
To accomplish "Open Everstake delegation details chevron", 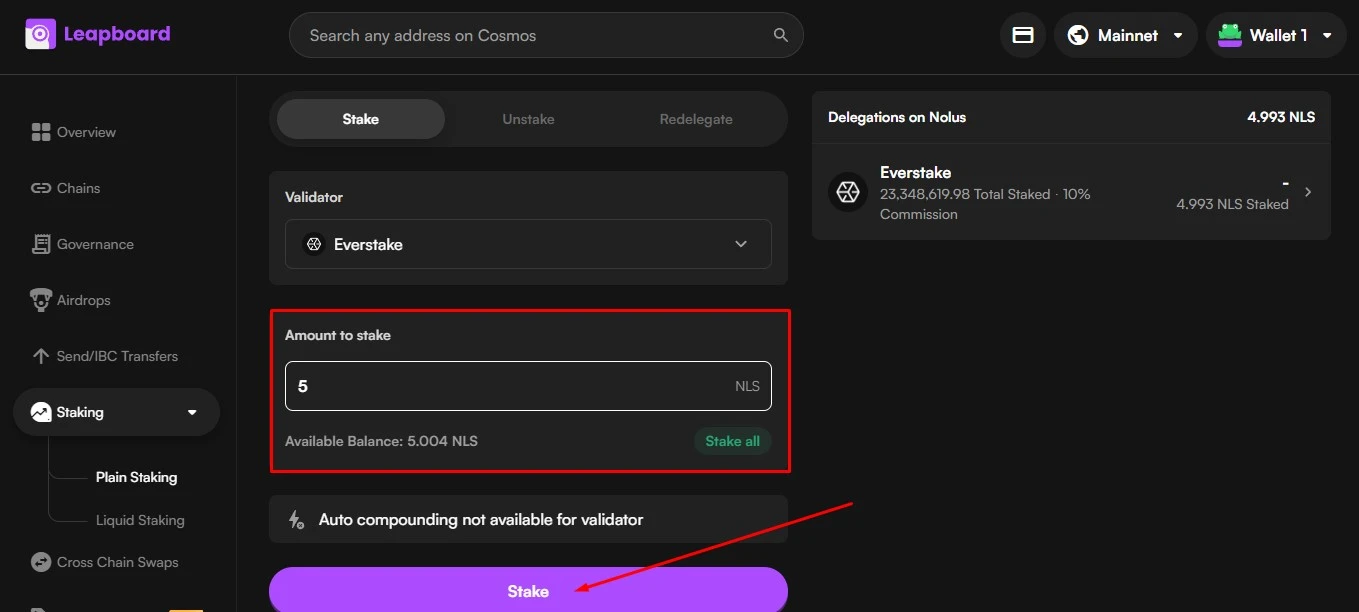I will [1308, 192].
